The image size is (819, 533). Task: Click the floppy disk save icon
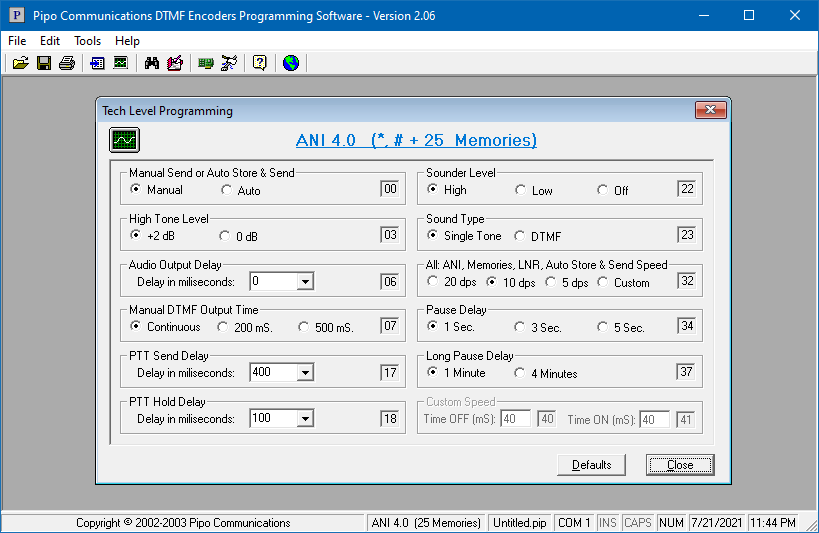[x=44, y=63]
